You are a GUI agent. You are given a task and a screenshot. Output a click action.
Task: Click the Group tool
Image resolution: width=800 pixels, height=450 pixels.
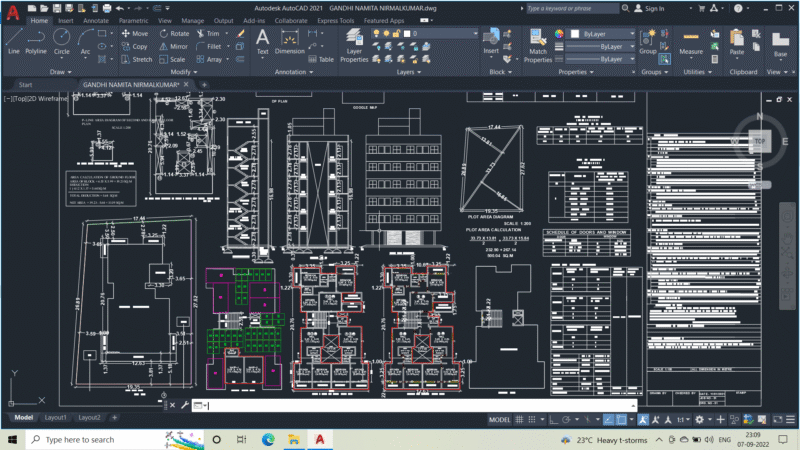click(648, 42)
